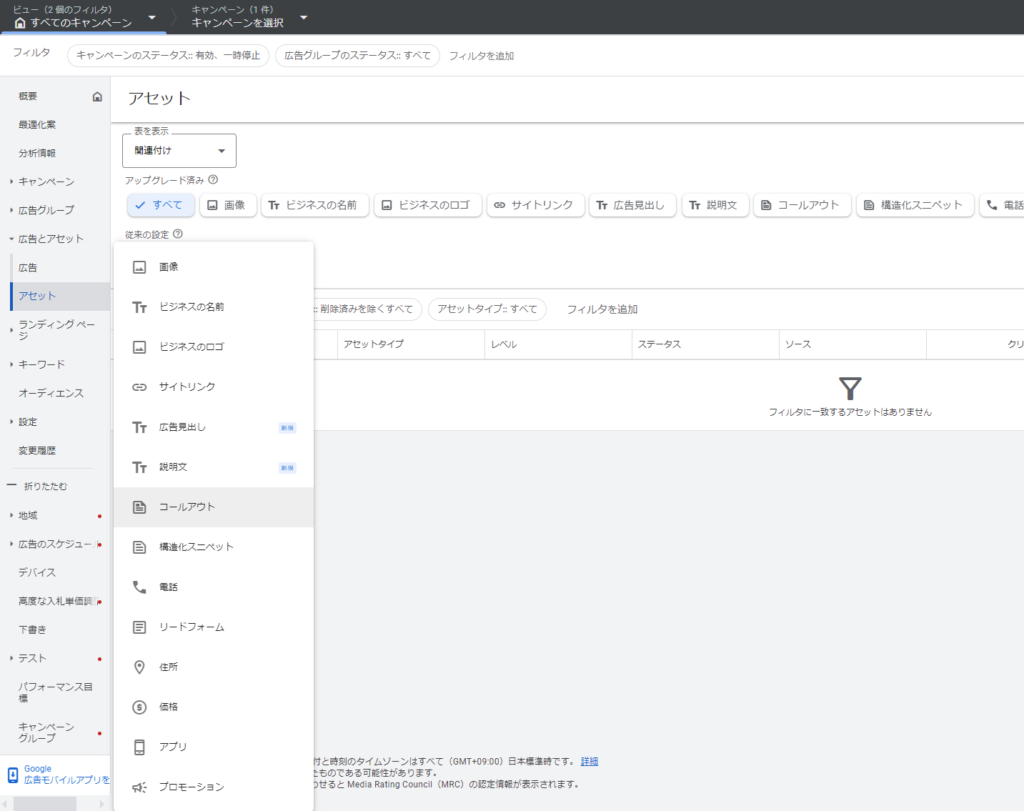1024x811 pixels.
Task: Click the help icon next to 従来の設定
Action: (178, 234)
